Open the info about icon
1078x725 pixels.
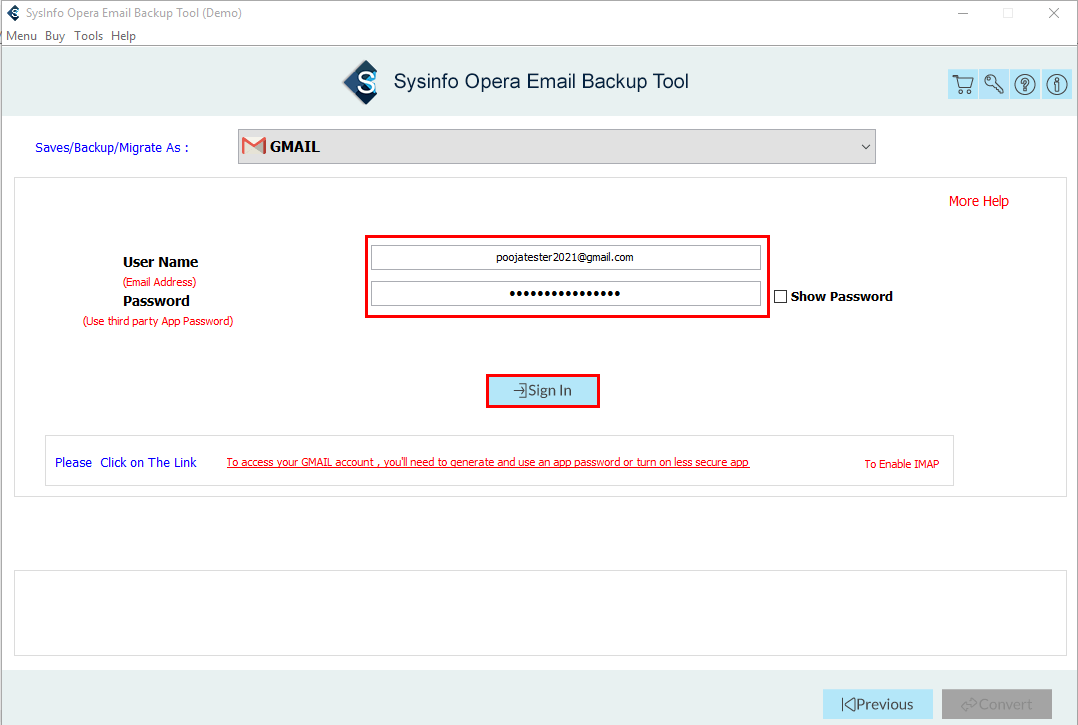[1057, 85]
